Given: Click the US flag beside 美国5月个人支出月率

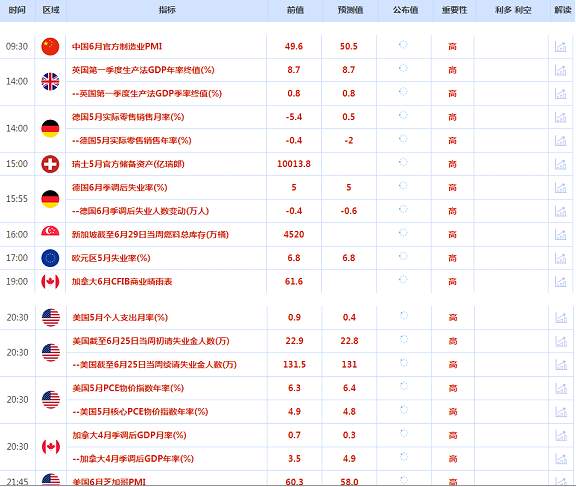Looking at the screenshot, I should [x=51, y=317].
